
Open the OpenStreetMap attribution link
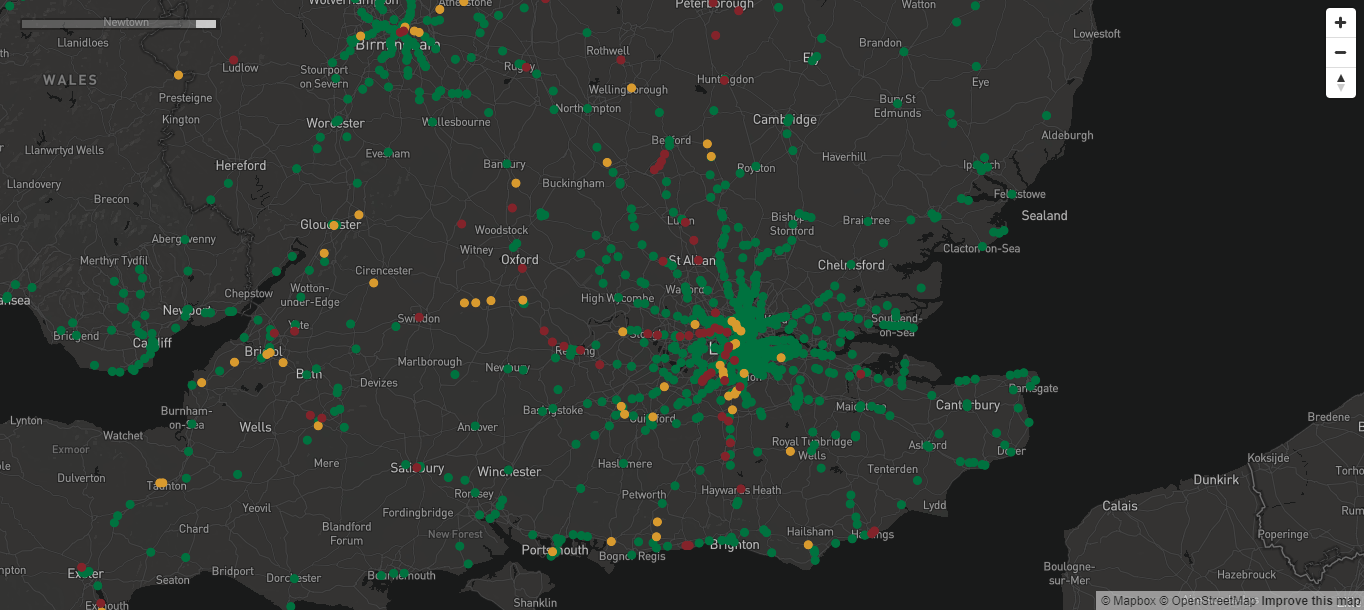tap(1207, 601)
